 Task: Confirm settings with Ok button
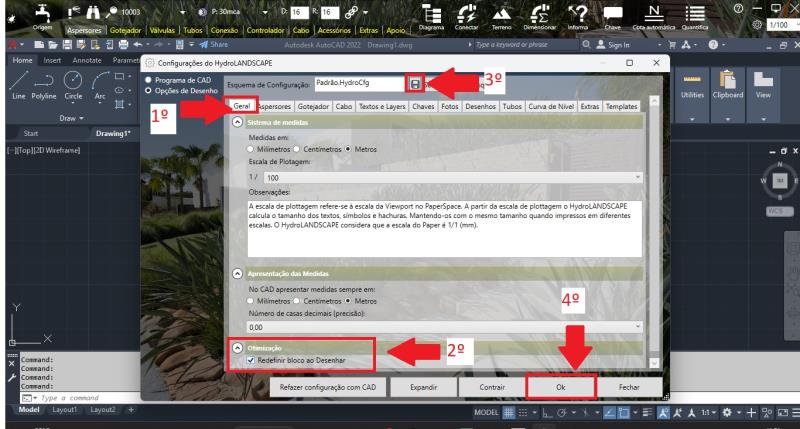tap(561, 387)
